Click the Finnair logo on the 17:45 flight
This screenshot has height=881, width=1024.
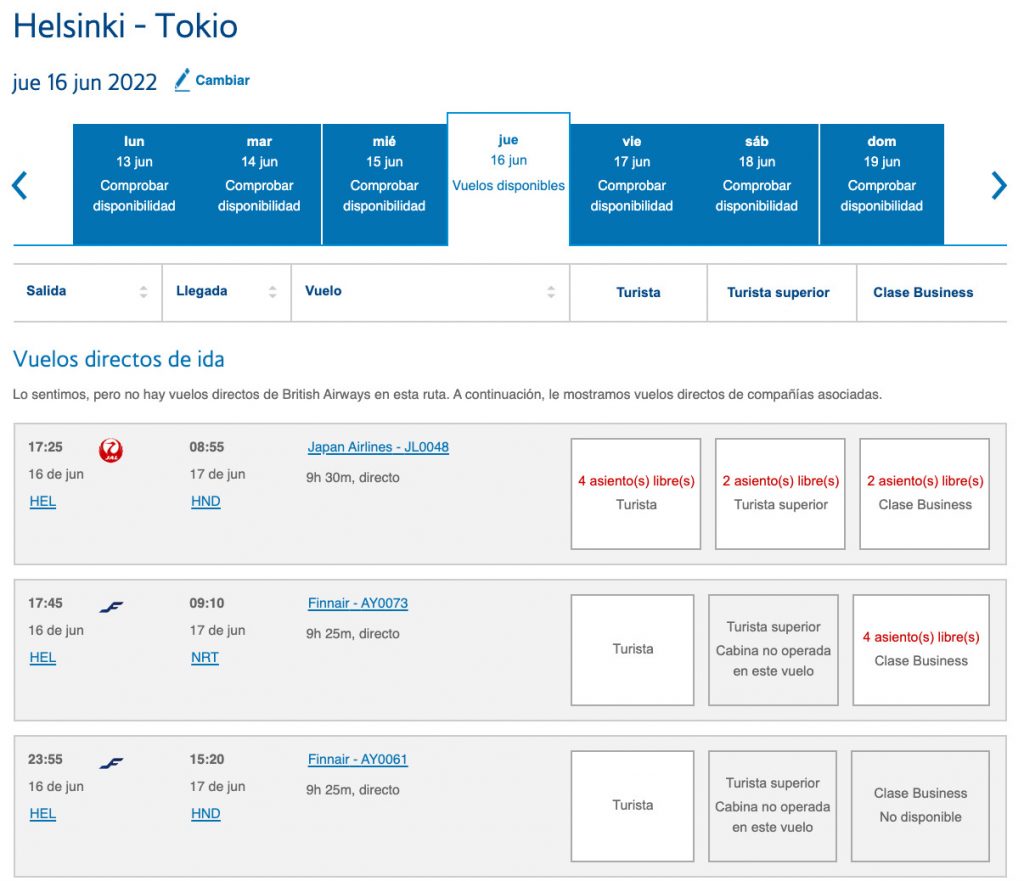(x=111, y=607)
